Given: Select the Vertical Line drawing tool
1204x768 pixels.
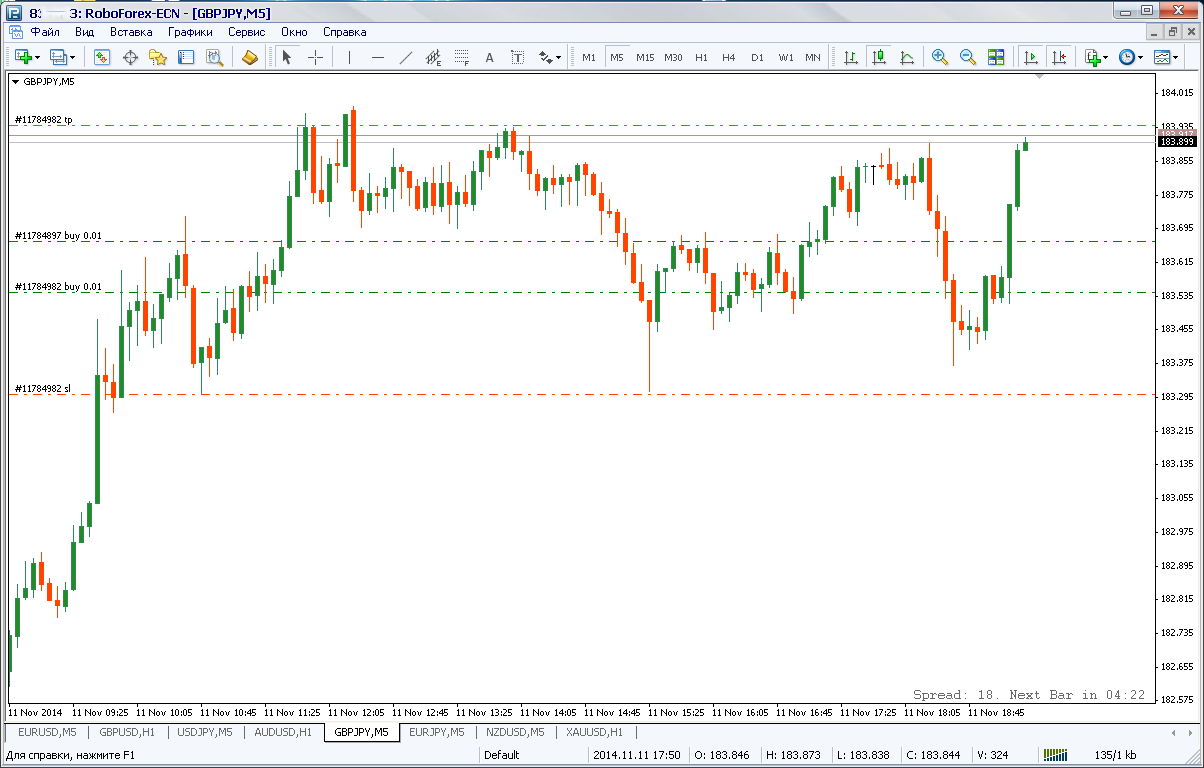Looking at the screenshot, I should click(349, 57).
